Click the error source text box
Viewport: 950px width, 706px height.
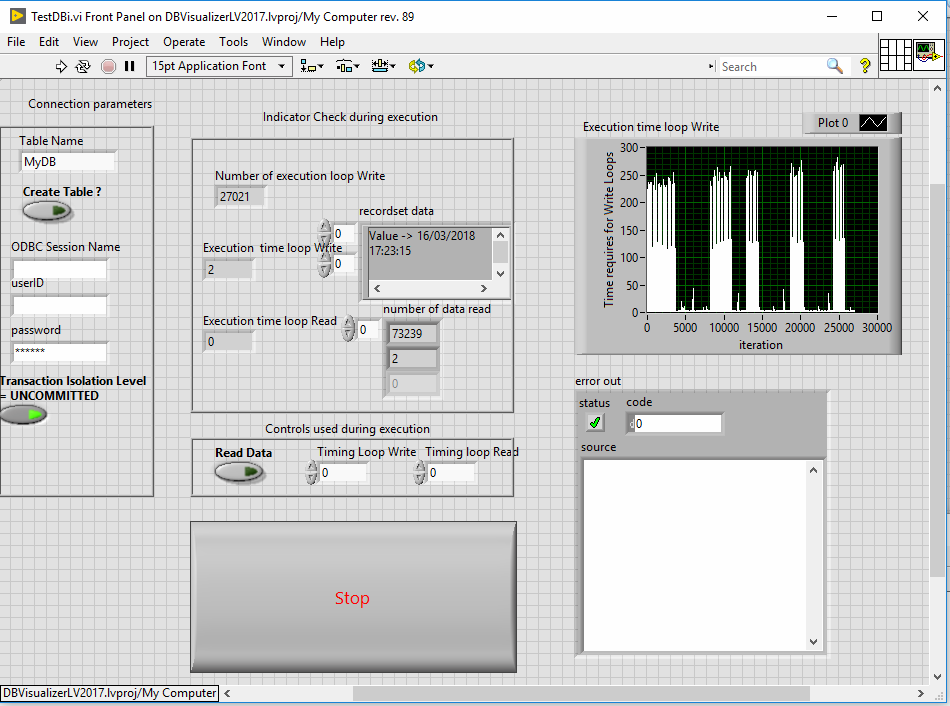pyautogui.click(x=697, y=556)
